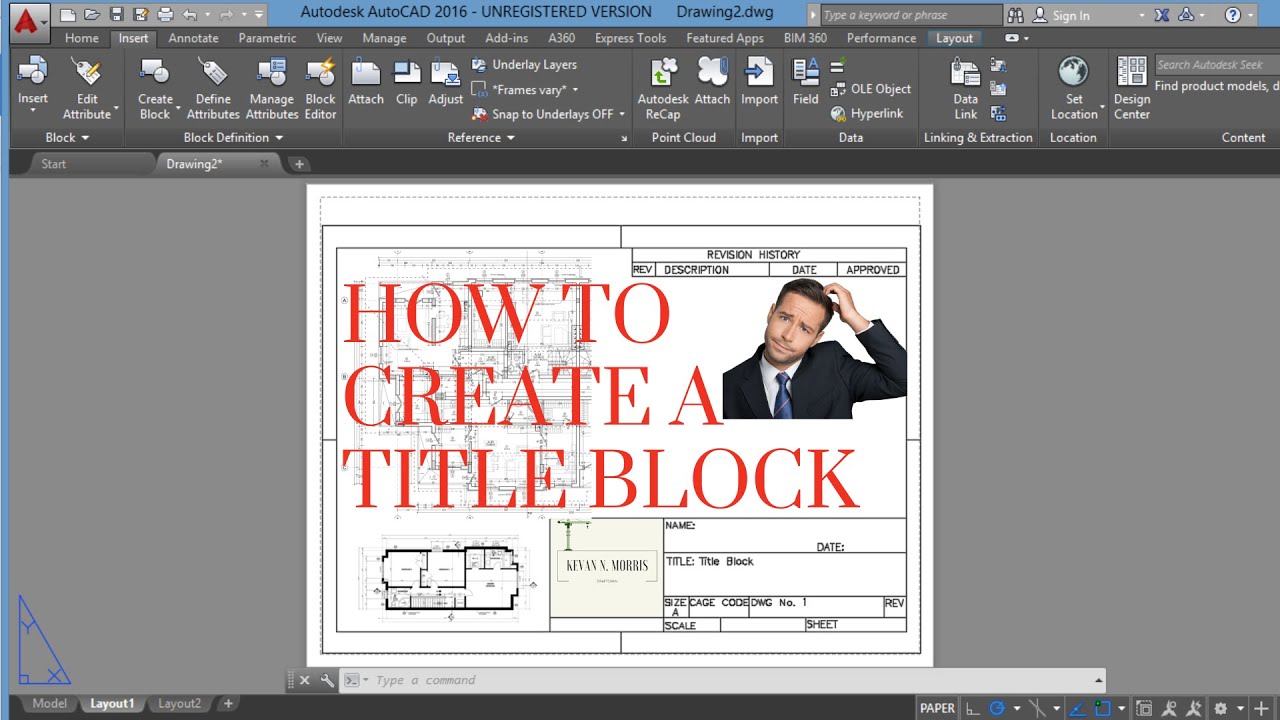Click the Search Autodesk Seek field

[x=1217, y=65]
